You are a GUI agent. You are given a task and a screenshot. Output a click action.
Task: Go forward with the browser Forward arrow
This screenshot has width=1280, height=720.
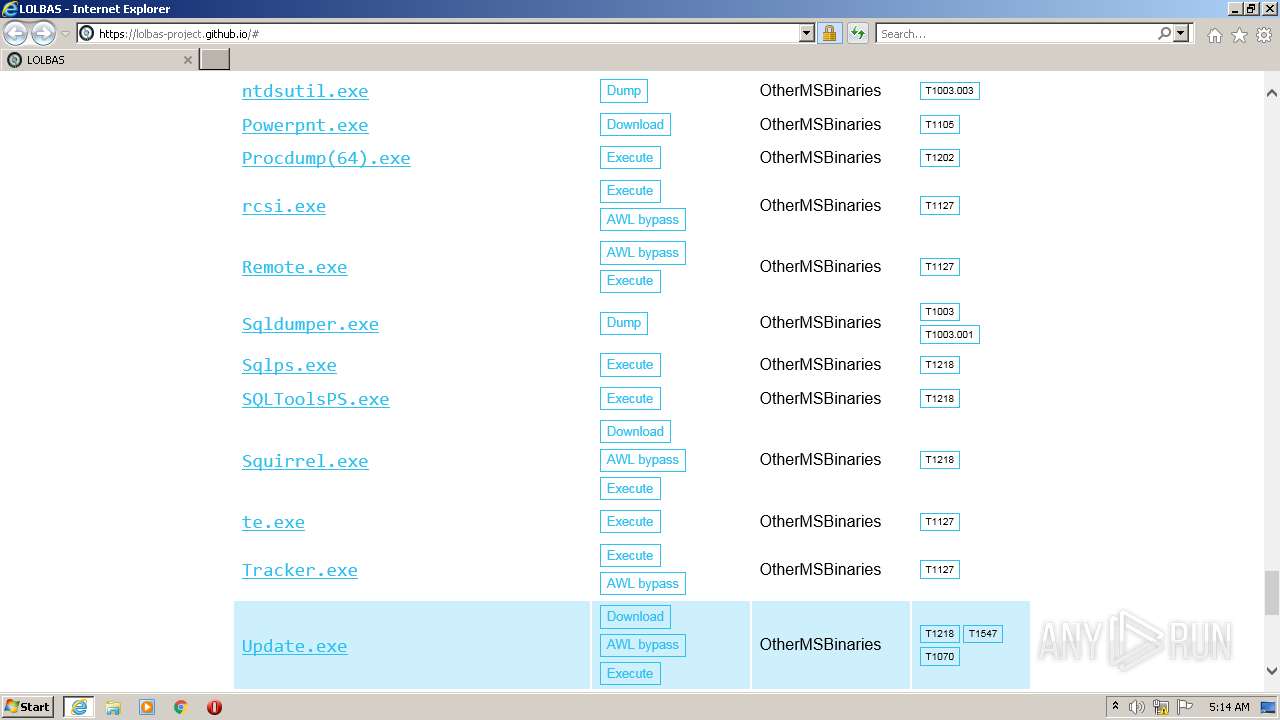(x=43, y=34)
